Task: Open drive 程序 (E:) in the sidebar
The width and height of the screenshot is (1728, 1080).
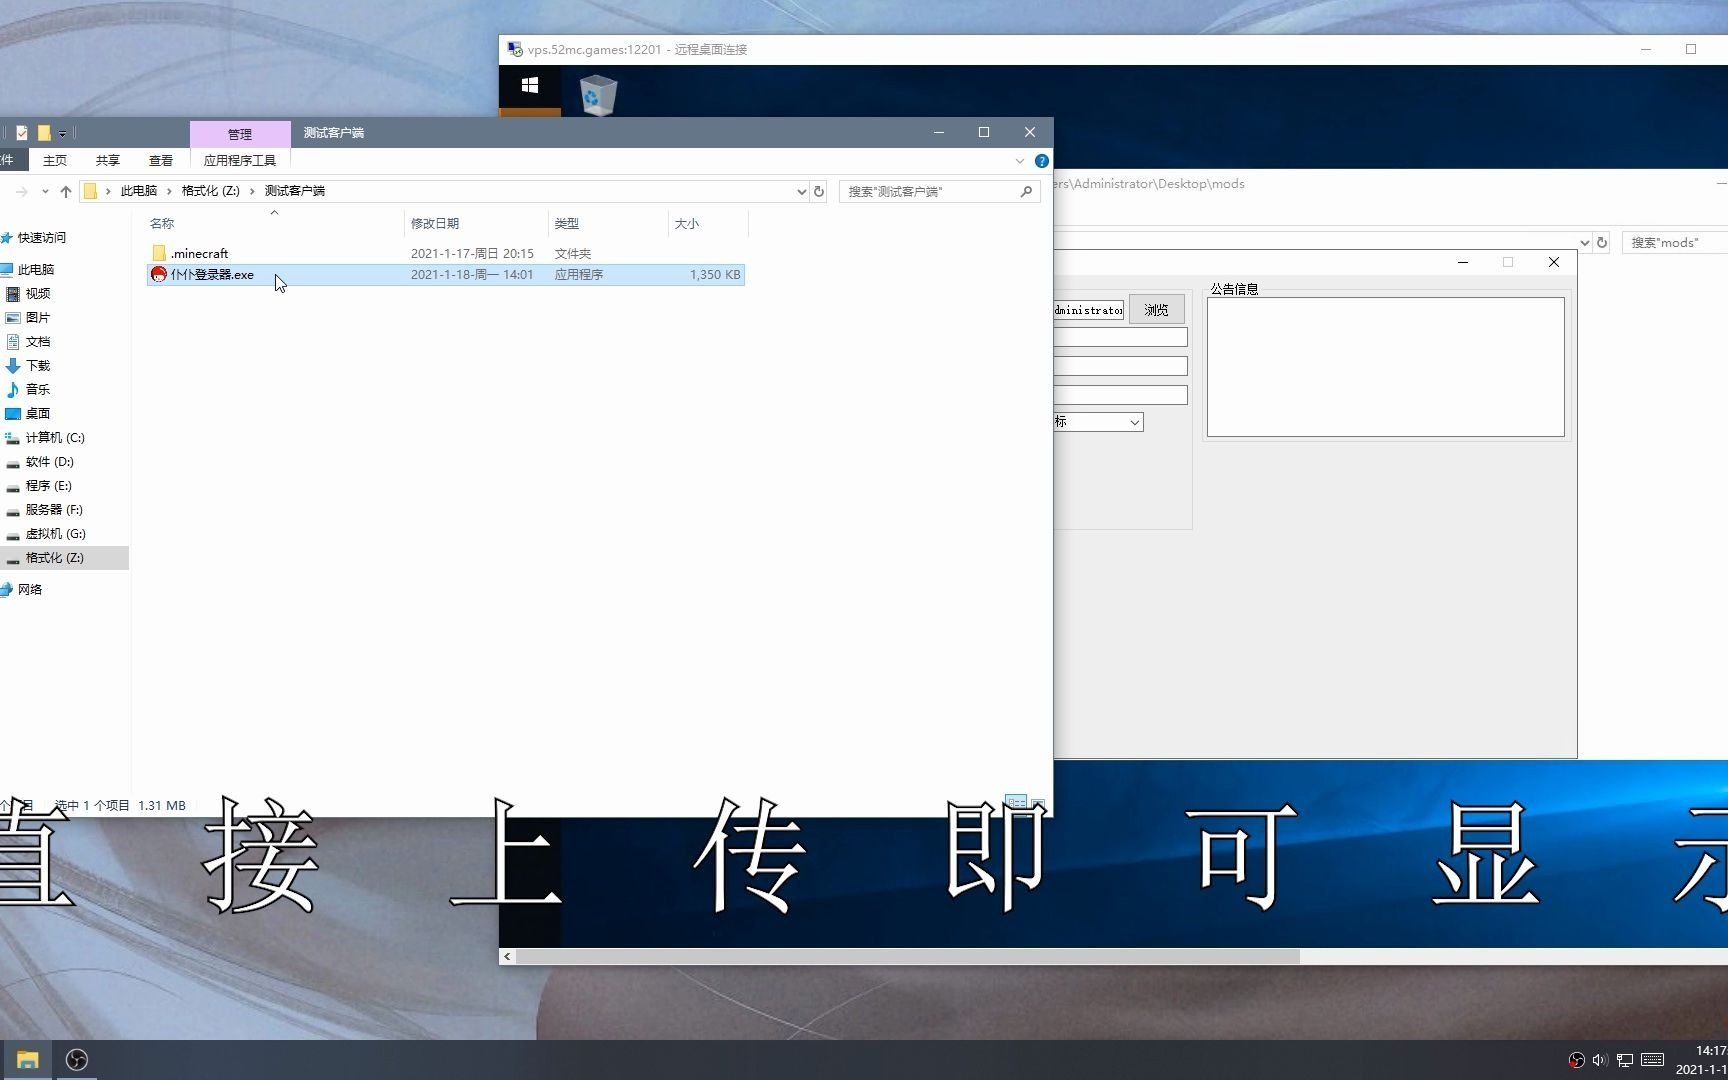Action: pyautogui.click(x=49, y=486)
